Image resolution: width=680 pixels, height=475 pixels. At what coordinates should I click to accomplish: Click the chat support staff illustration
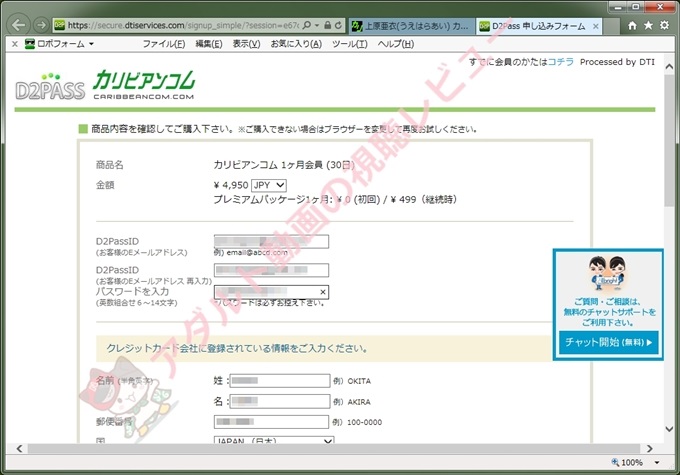click(608, 274)
